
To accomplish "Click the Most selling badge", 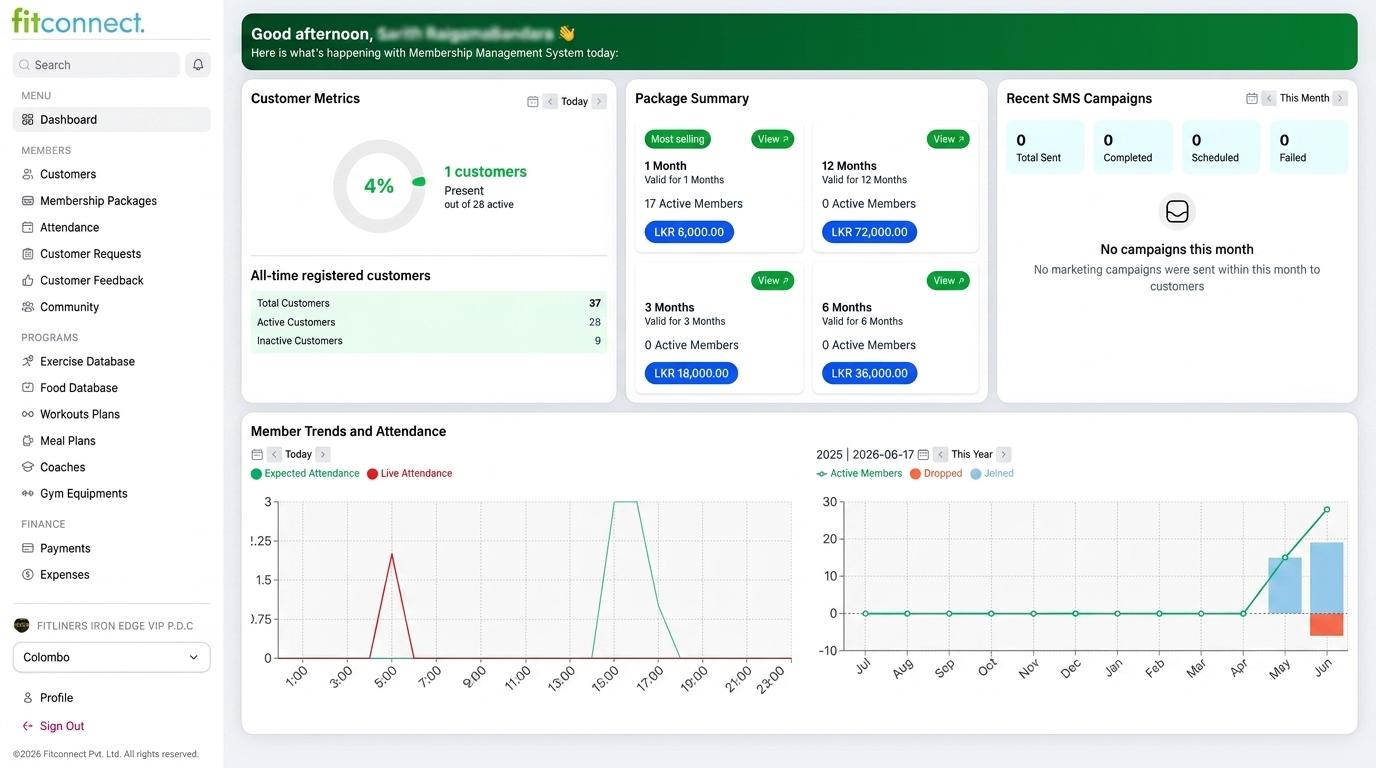I will point(678,139).
